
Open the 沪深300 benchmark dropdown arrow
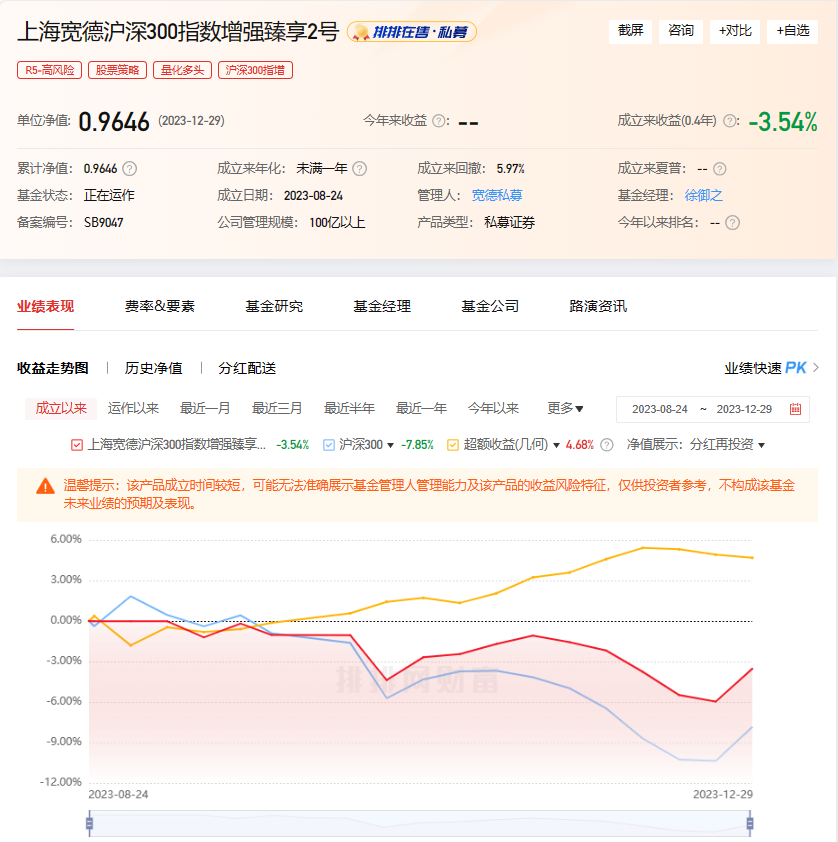(390, 446)
